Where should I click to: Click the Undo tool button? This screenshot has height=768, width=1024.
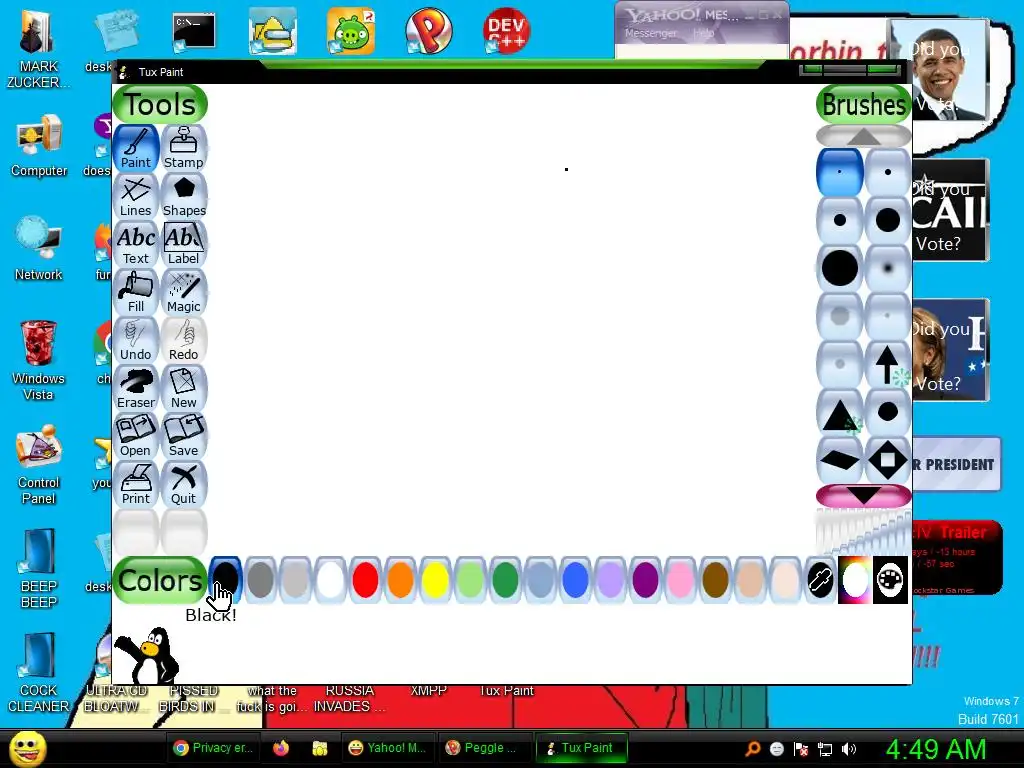(136, 340)
